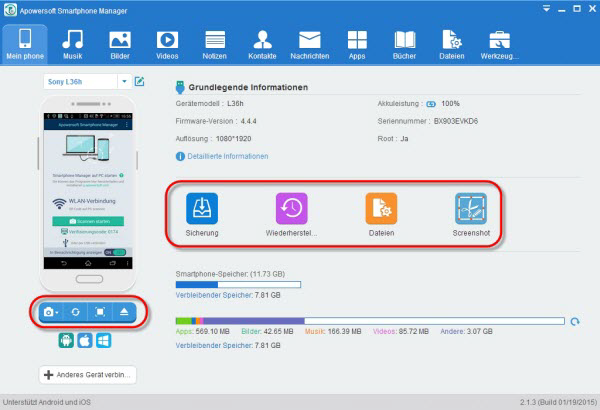Open the Bücher section
This screenshot has width=600, height=410.
[404, 44]
